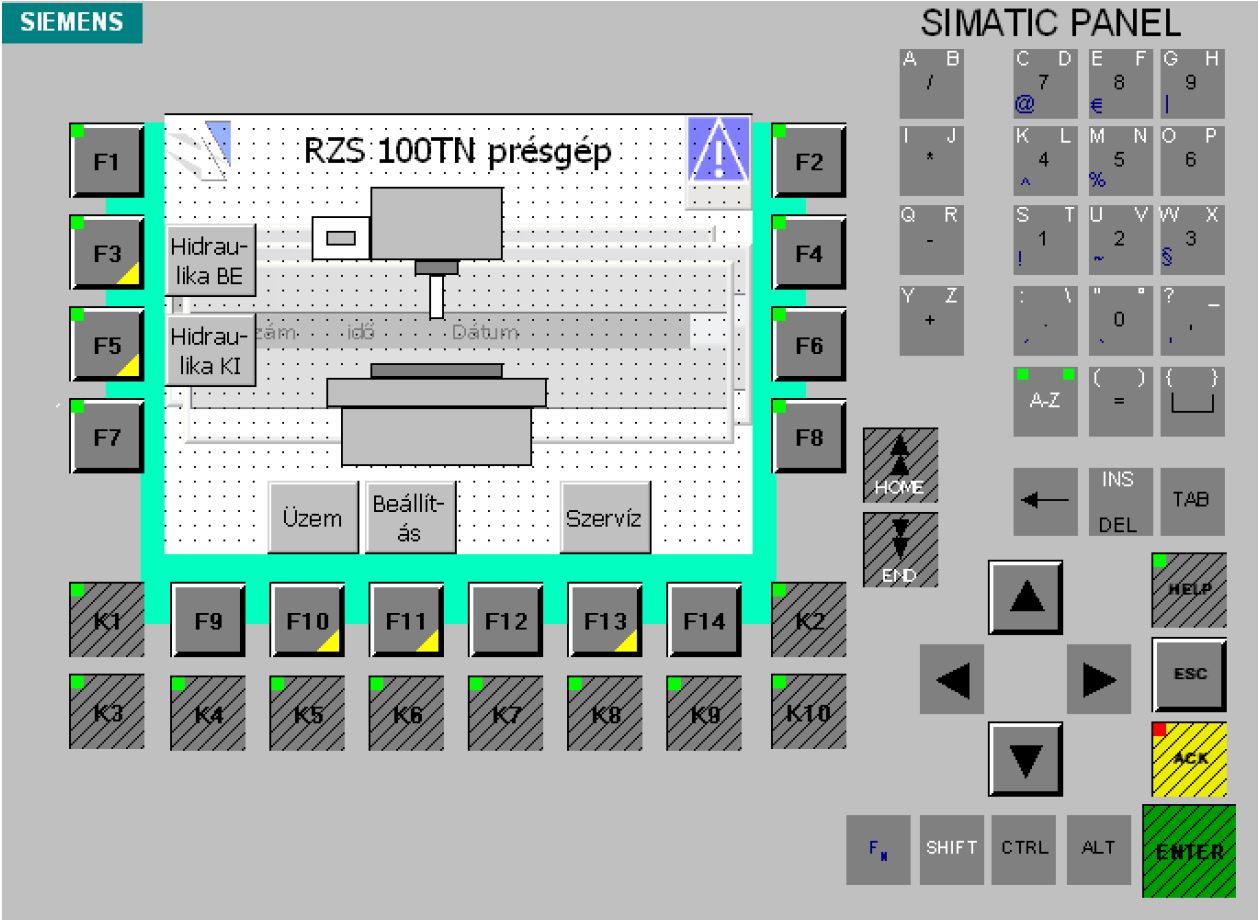Click the up arrow cursor key
Screen dimensions: 1258x921
[1025, 597]
